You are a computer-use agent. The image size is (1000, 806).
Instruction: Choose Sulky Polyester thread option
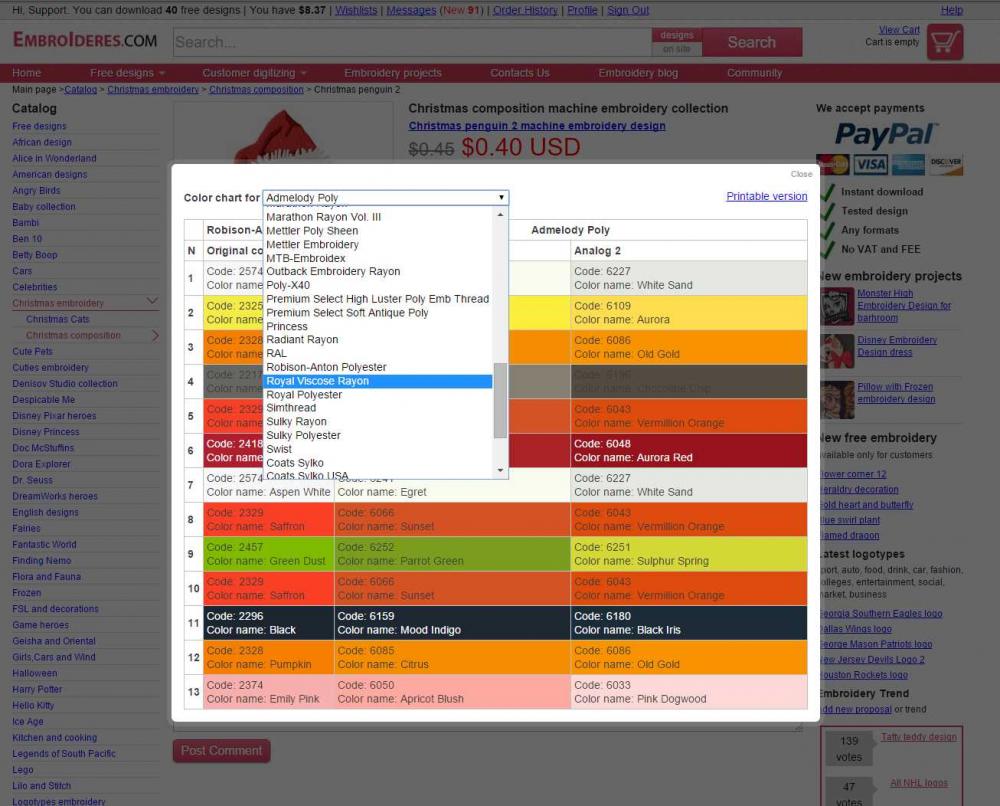click(303, 435)
